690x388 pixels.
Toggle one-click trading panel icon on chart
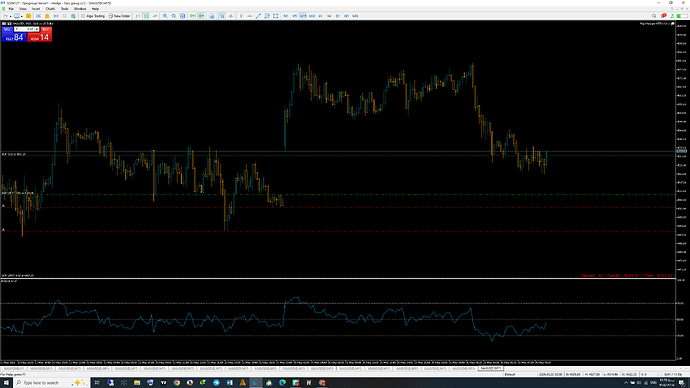pos(4,23)
